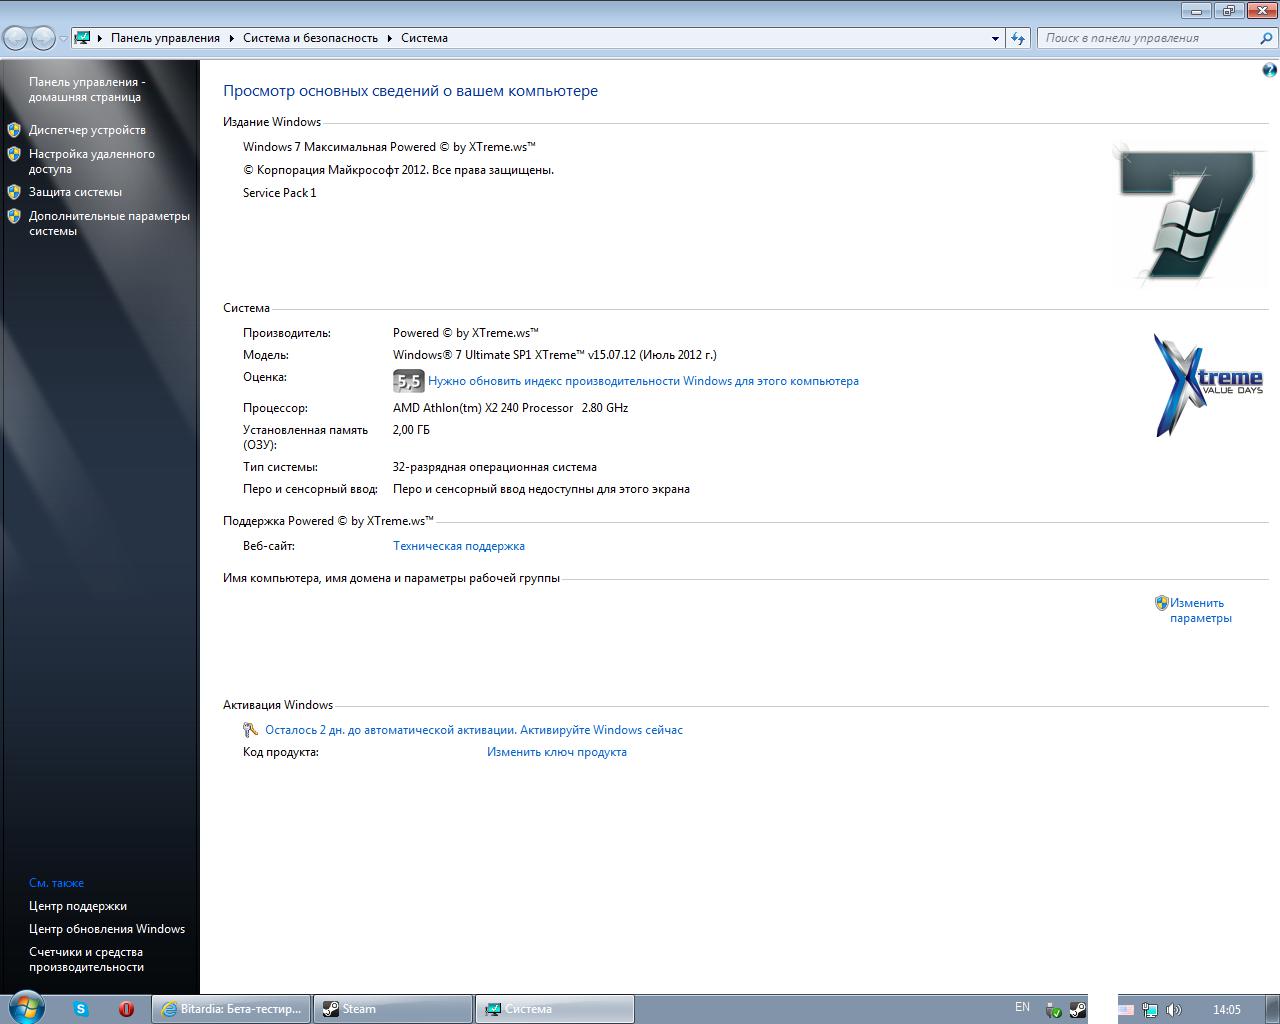The image size is (1280, 1024).
Task: Click the 14:05 taskbar clock
Action: (1226, 1010)
